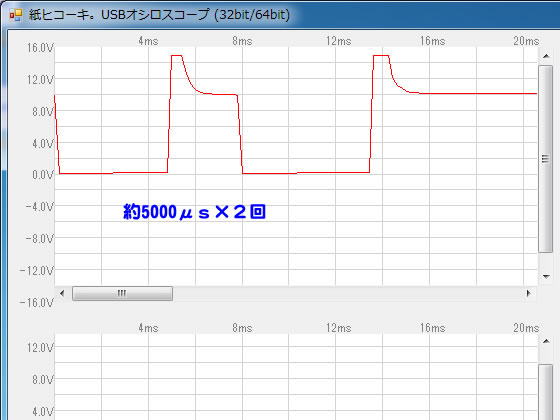Click left arrow of upper chart horizontal scrollbar
The width and height of the screenshot is (560, 420).
point(62,294)
